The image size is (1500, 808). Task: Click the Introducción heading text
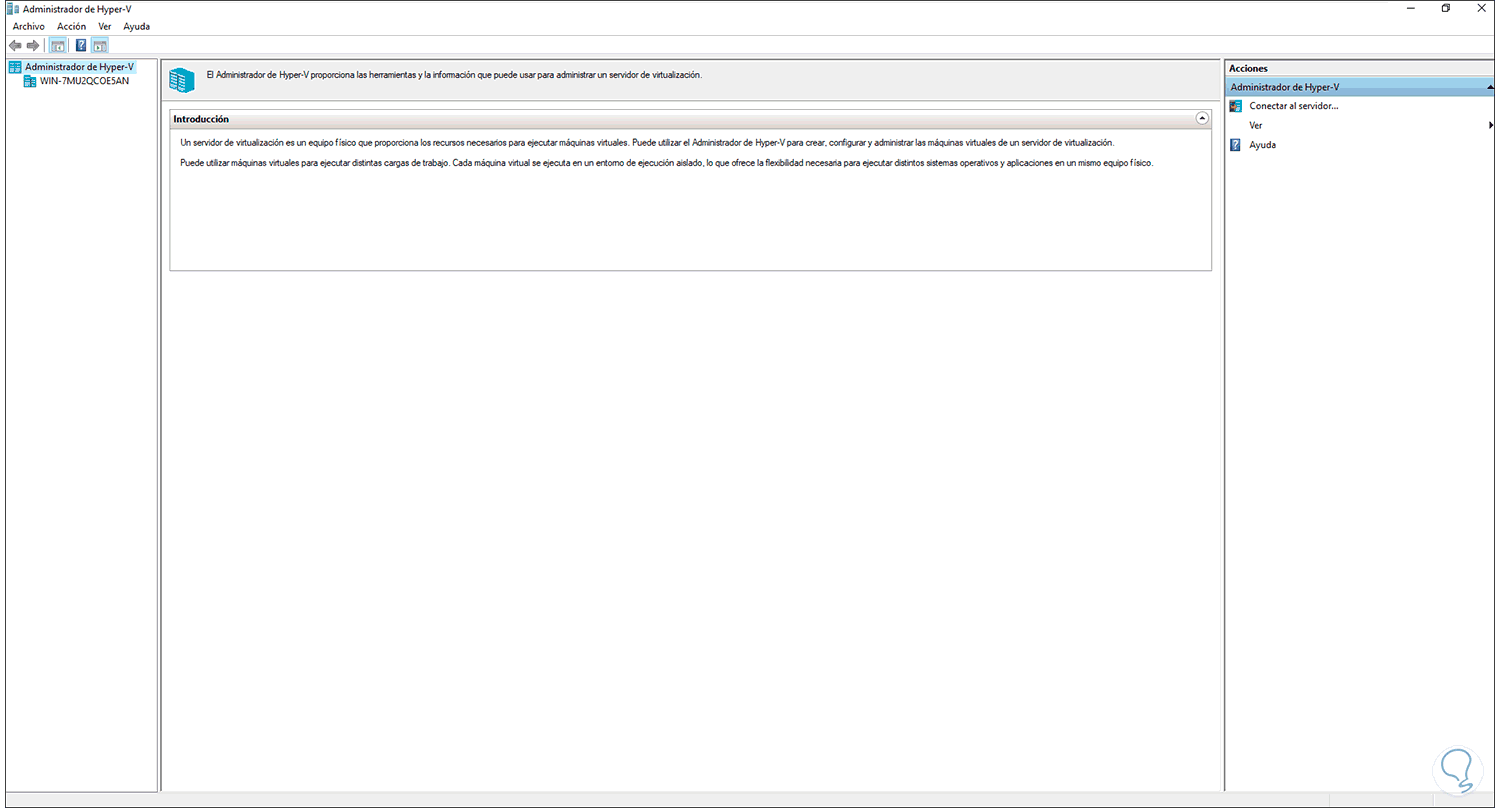tap(201, 119)
